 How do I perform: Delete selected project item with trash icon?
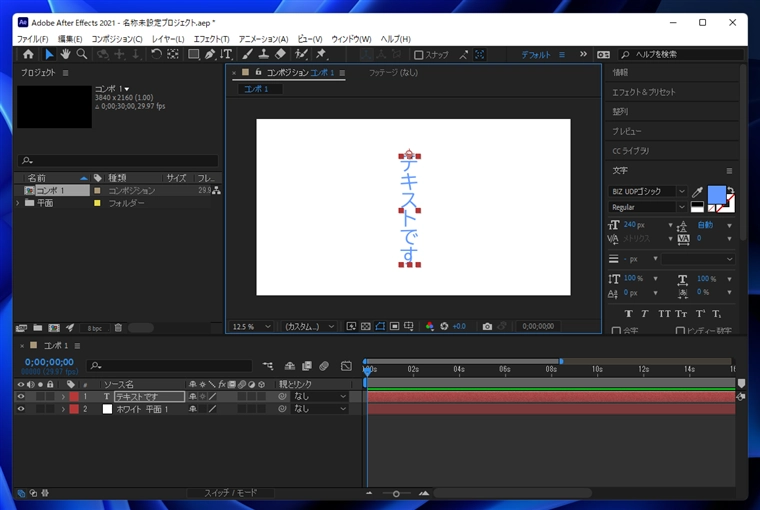pyautogui.click(x=118, y=328)
